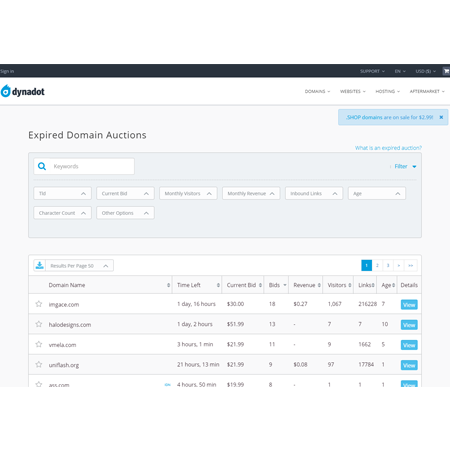Click the Dynadot logo

coord(22,91)
